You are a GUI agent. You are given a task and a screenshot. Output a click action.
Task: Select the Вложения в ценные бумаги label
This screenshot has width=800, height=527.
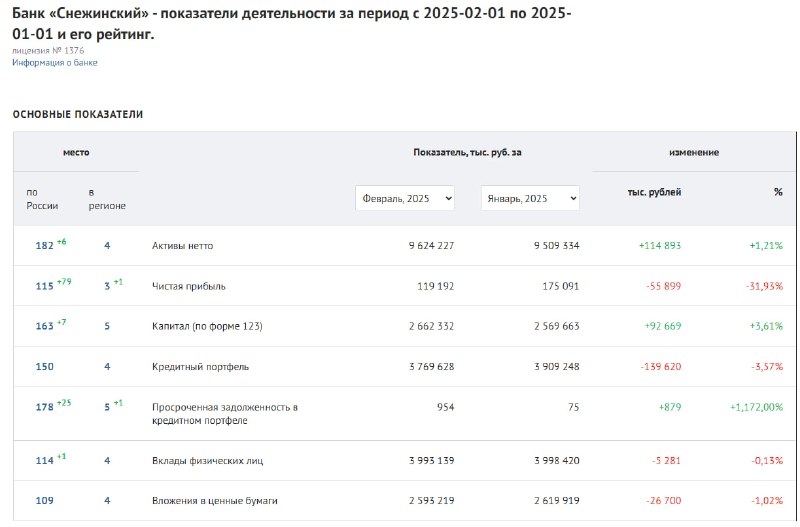tap(215, 500)
